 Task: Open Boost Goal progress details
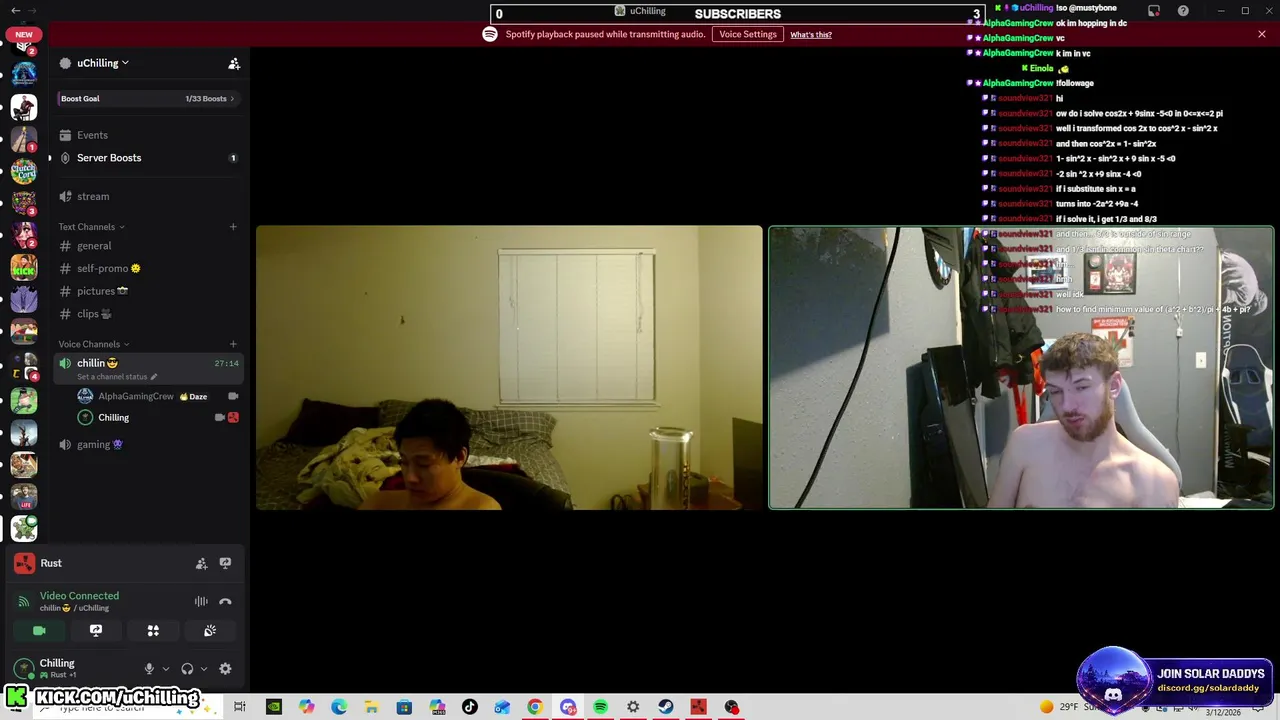pos(146,99)
